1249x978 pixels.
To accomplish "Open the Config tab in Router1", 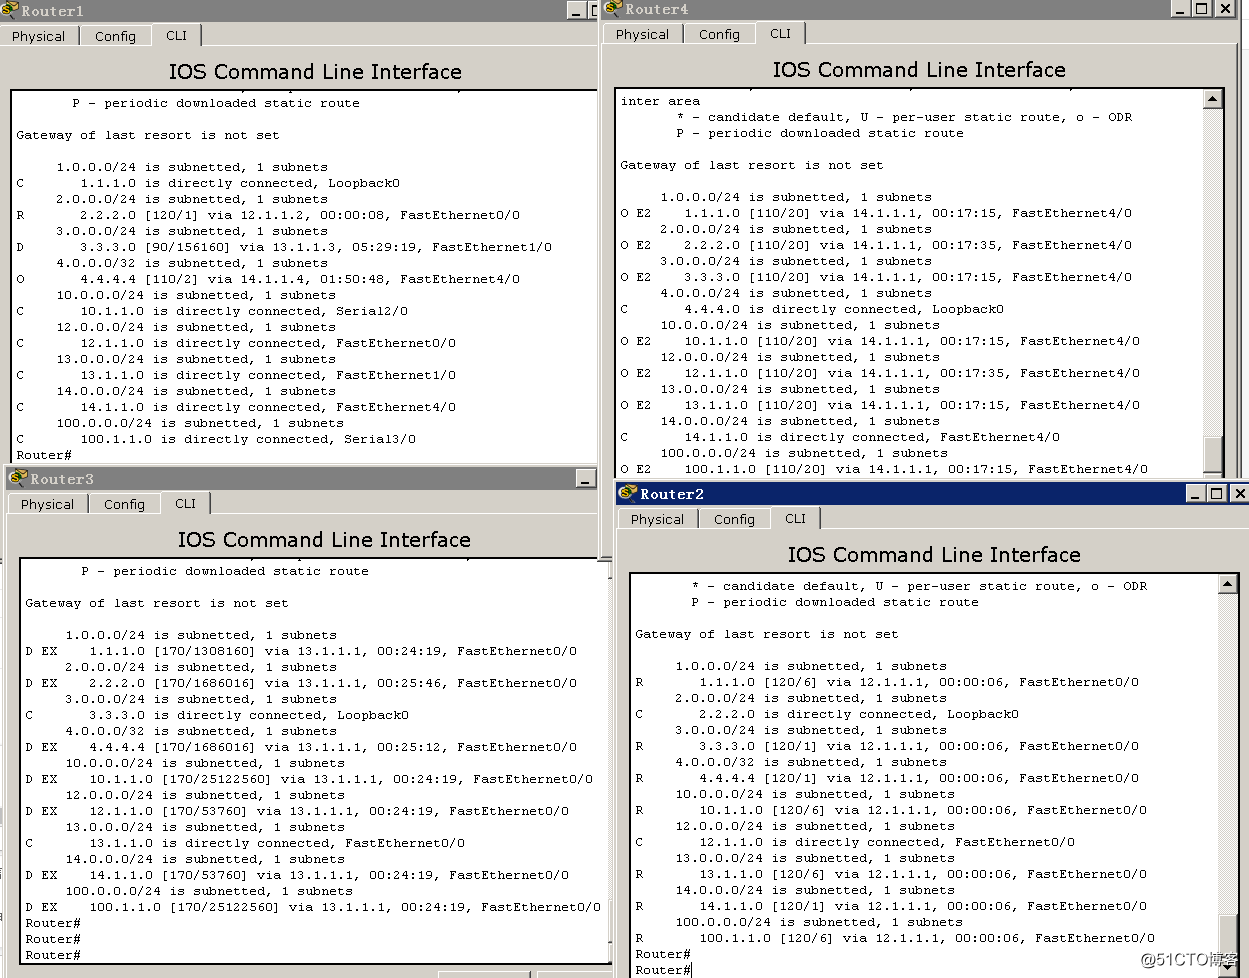I will point(115,36).
